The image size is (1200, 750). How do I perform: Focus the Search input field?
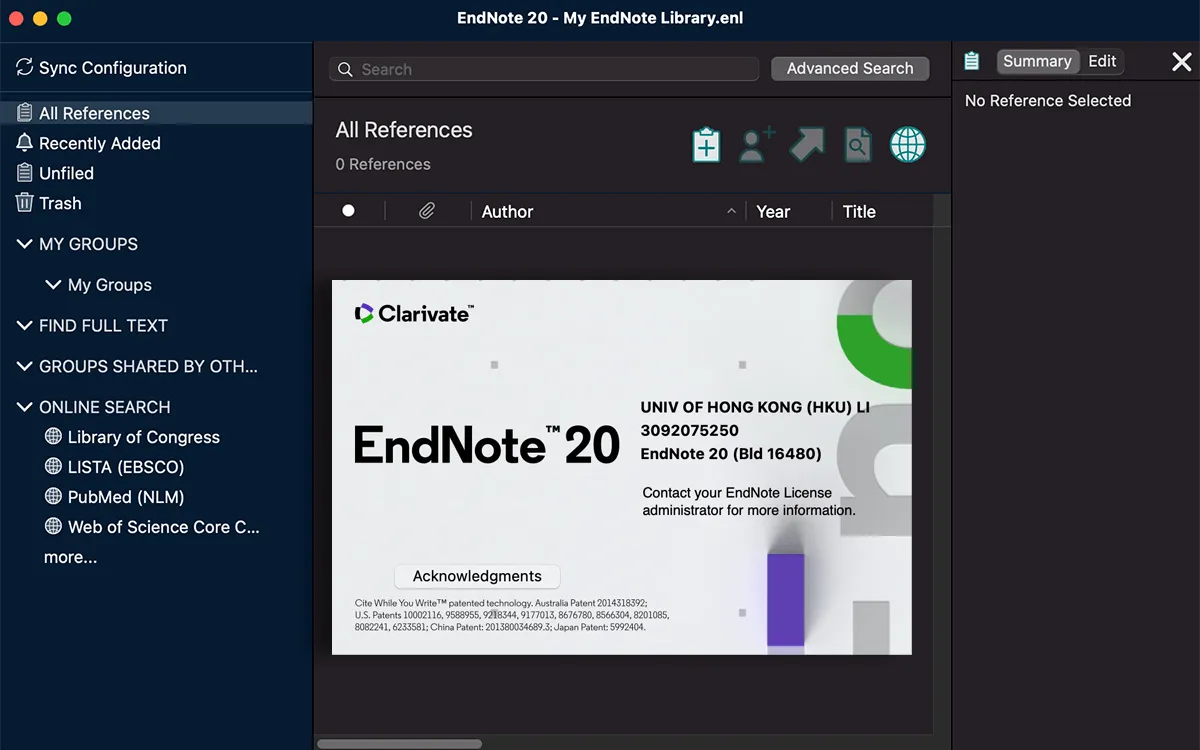(544, 69)
